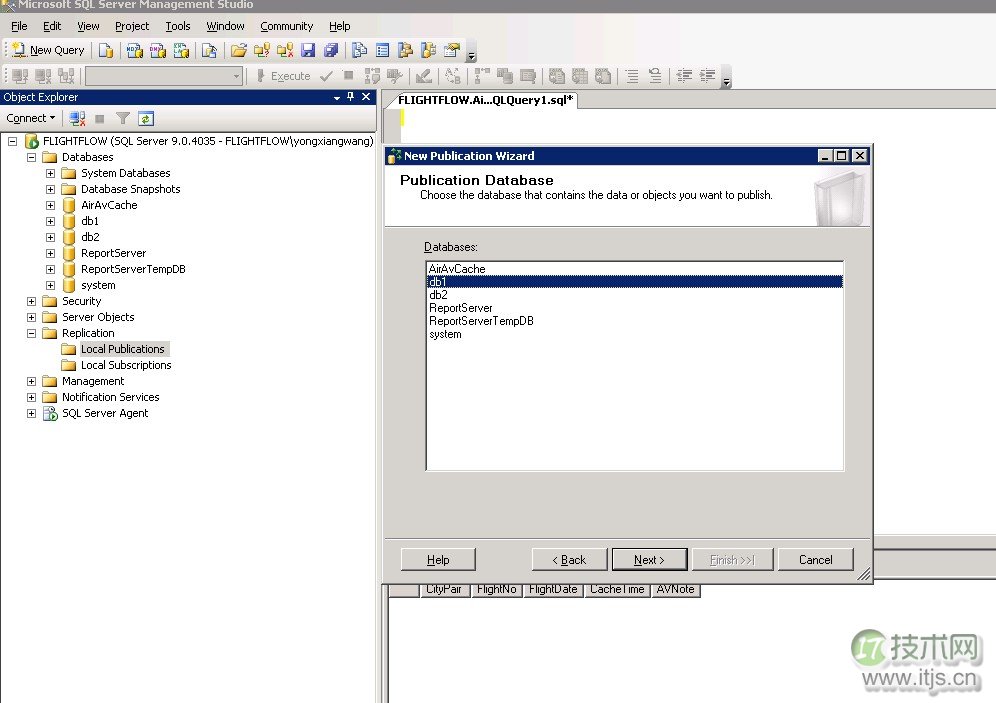The height and width of the screenshot is (703, 996).
Task: Click the Save All icon
Action: coord(331,50)
